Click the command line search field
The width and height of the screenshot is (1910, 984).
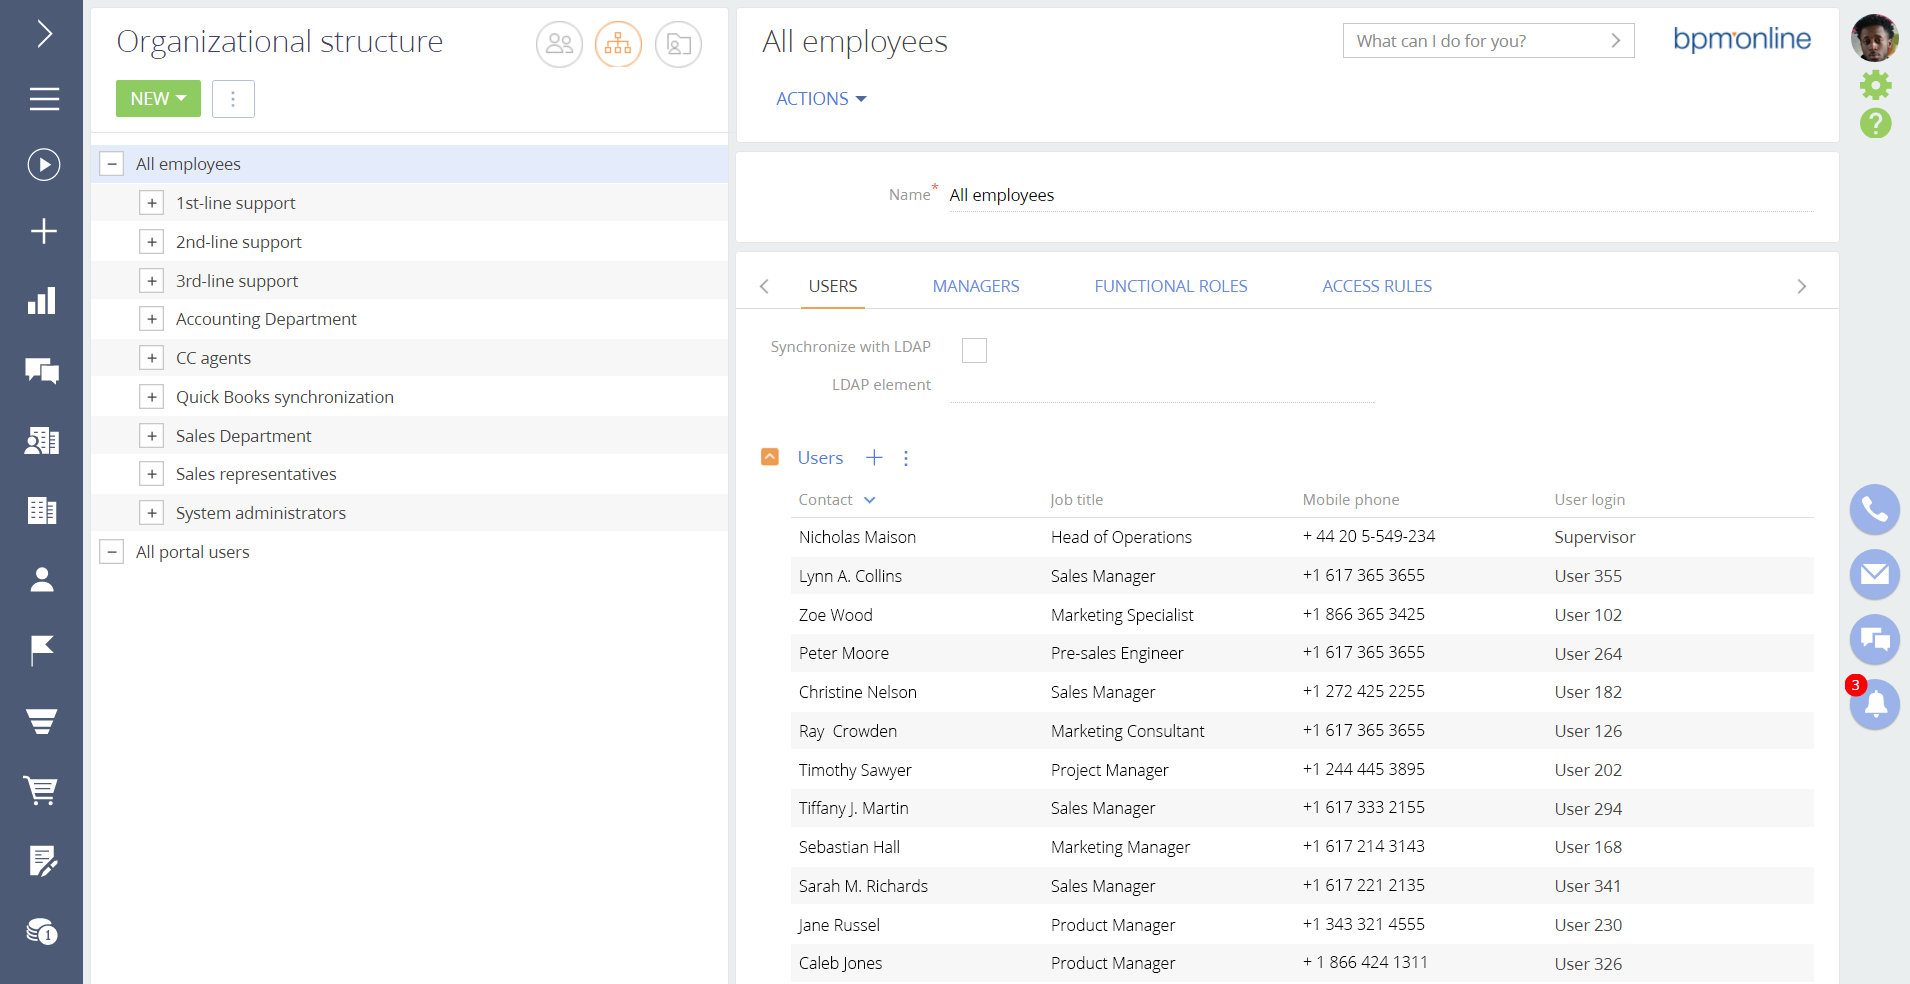(x=1475, y=41)
